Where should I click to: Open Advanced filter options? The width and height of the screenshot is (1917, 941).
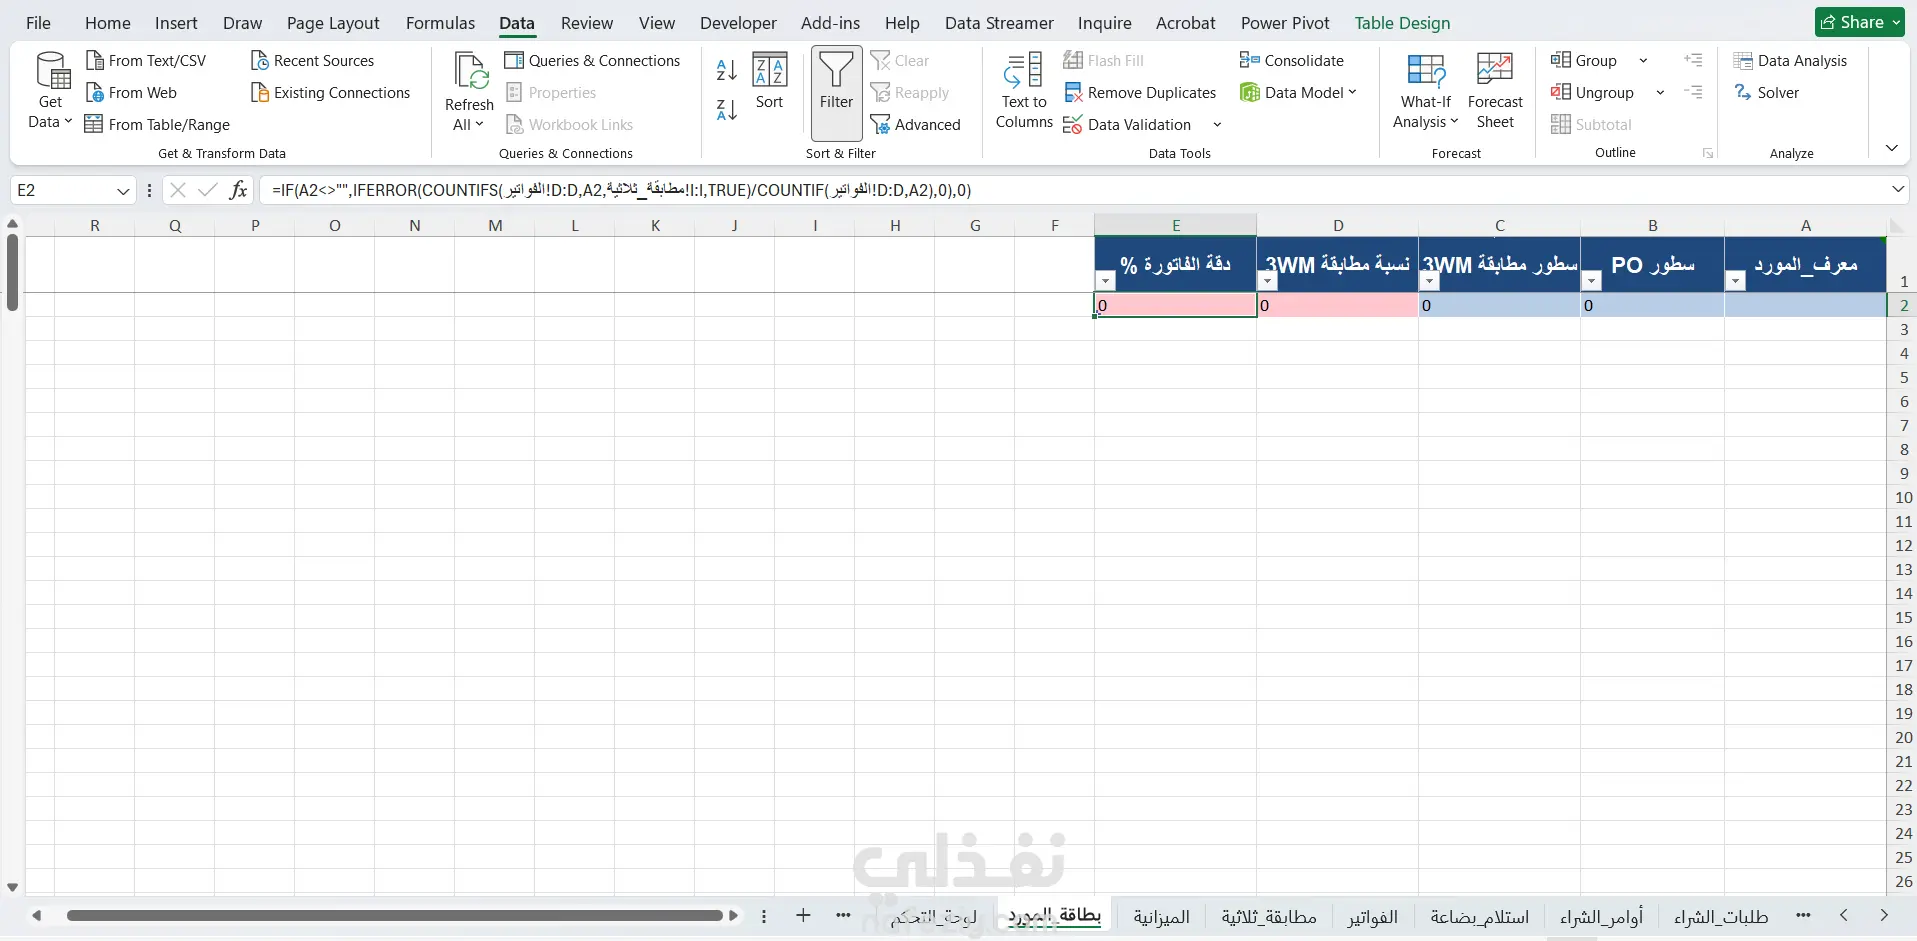(915, 124)
